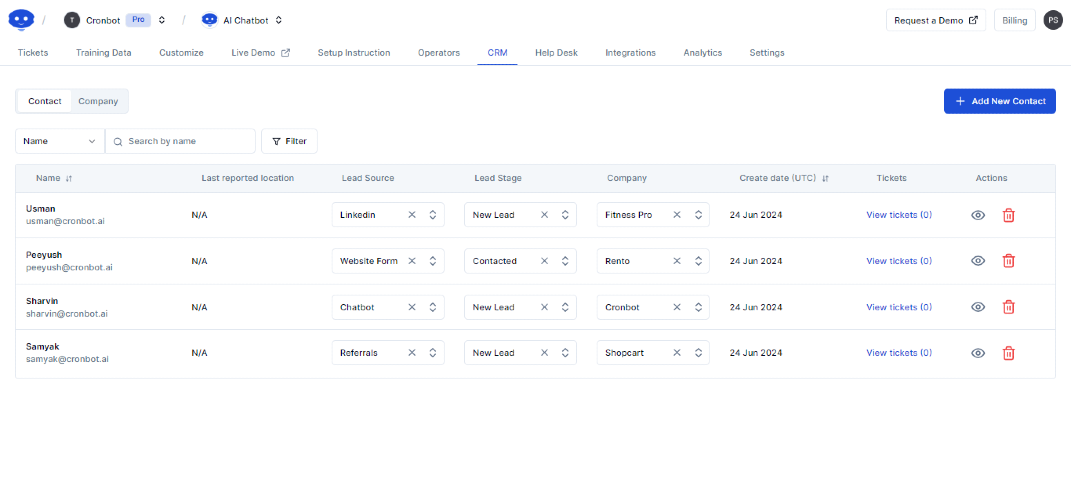
Task: Open View tickets link for Usman
Action: click(x=899, y=214)
